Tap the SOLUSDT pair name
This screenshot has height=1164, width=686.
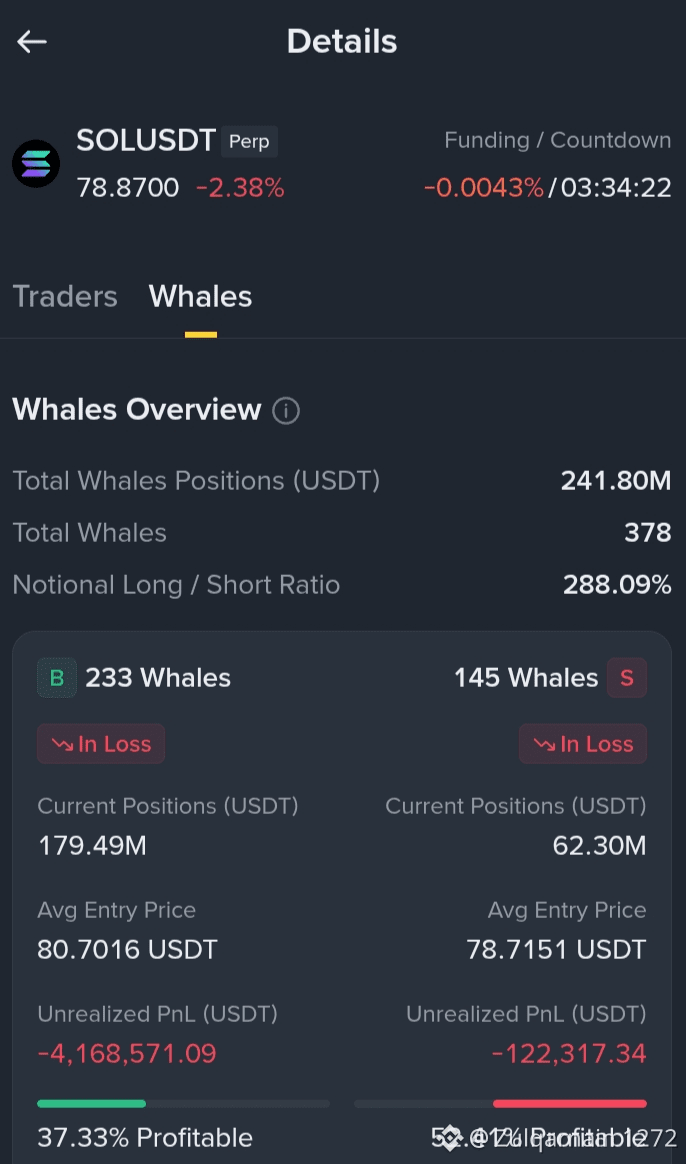coord(146,140)
